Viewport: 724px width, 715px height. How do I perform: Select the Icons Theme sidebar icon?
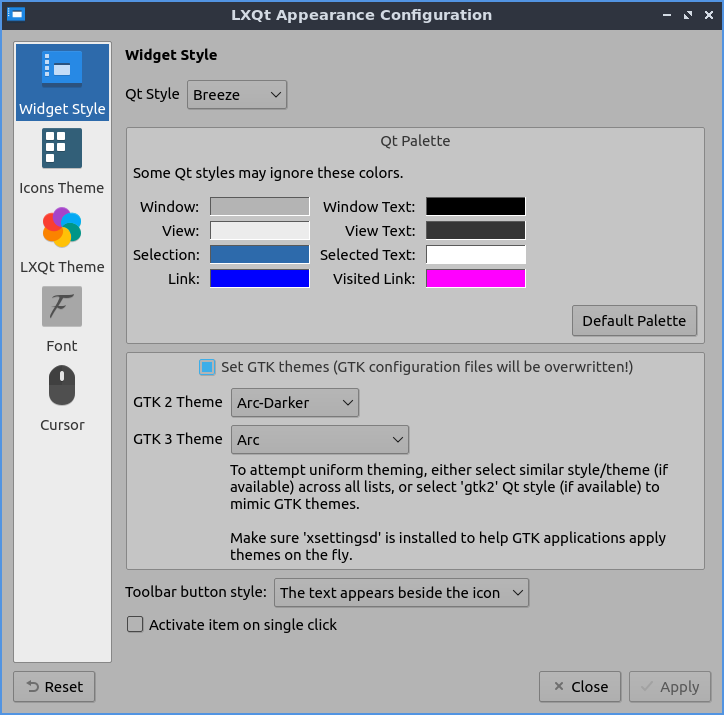pyautogui.click(x=62, y=149)
